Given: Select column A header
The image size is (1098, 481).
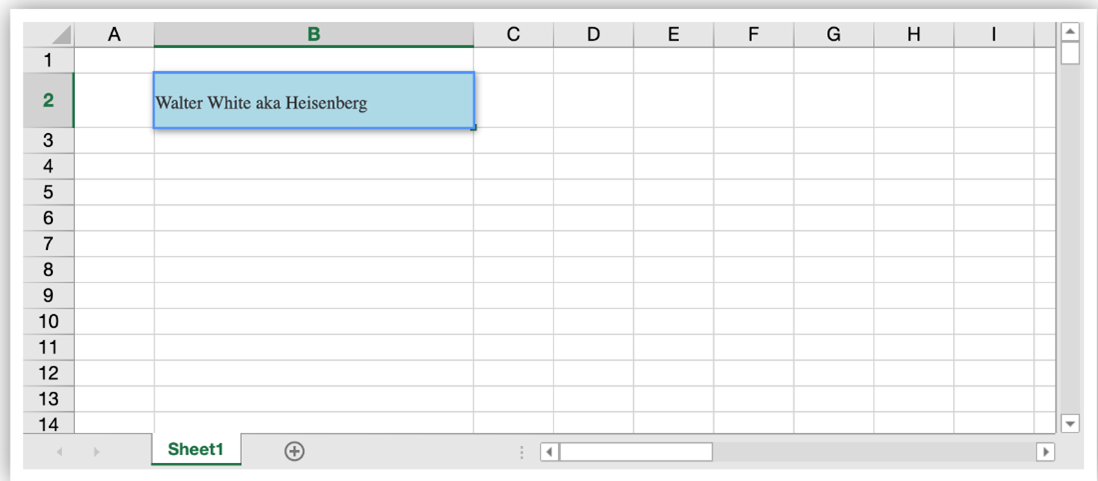Looking at the screenshot, I should coord(114,35).
